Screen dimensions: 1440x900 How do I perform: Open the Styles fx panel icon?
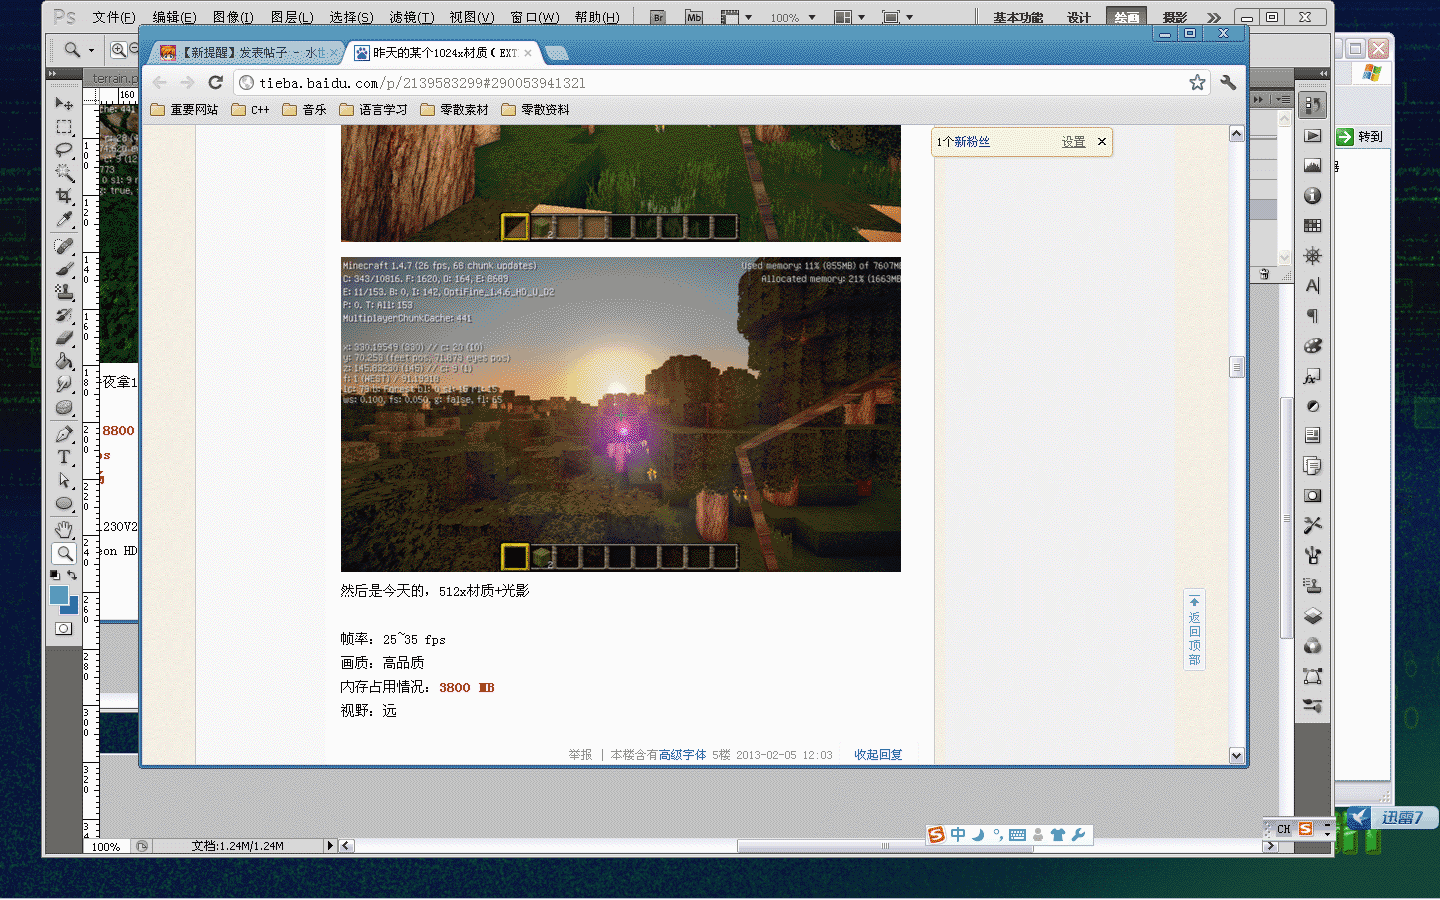click(x=1313, y=376)
